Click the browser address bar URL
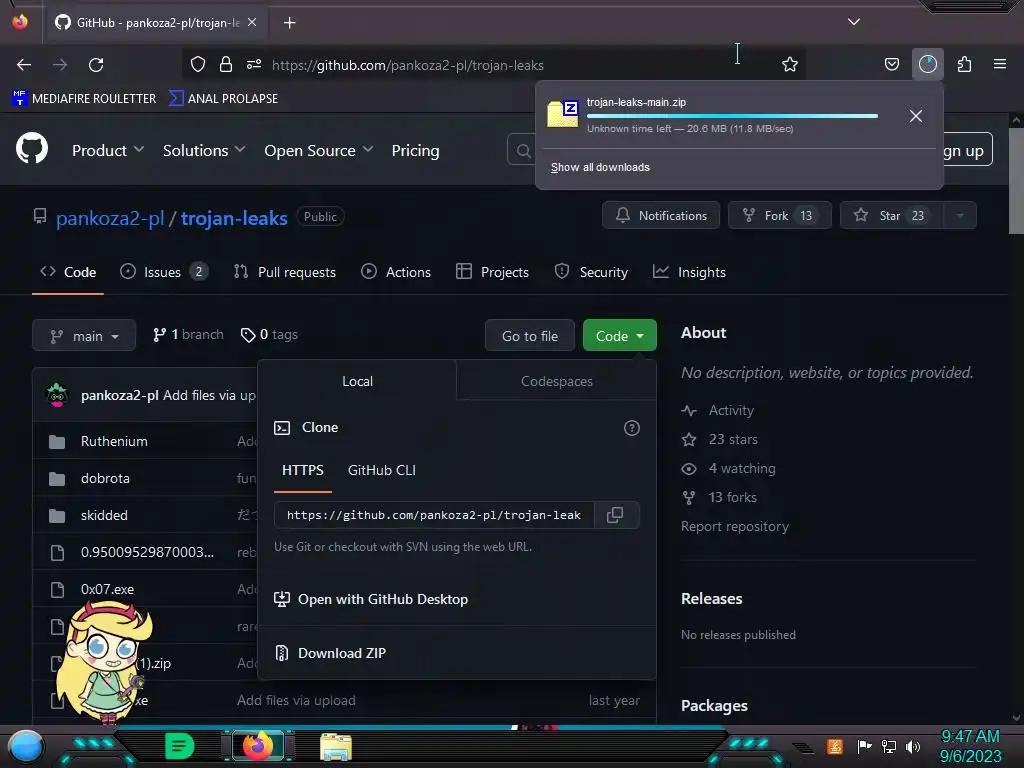Screen dimensions: 1024x768 408,65
